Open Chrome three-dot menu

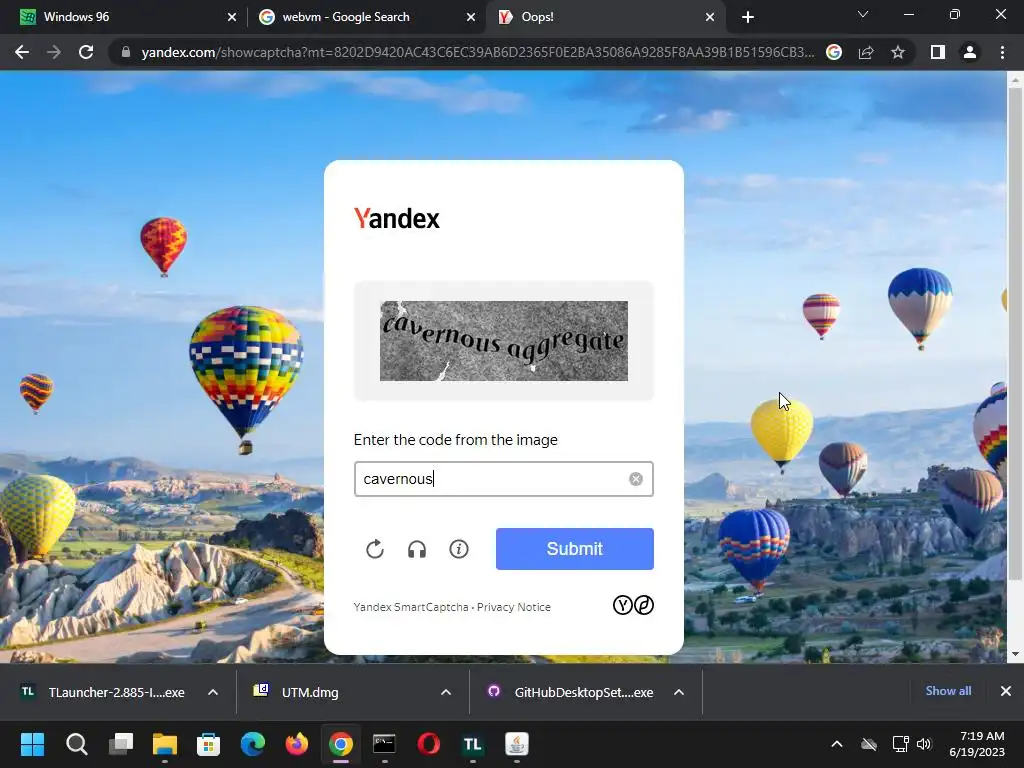1002,52
